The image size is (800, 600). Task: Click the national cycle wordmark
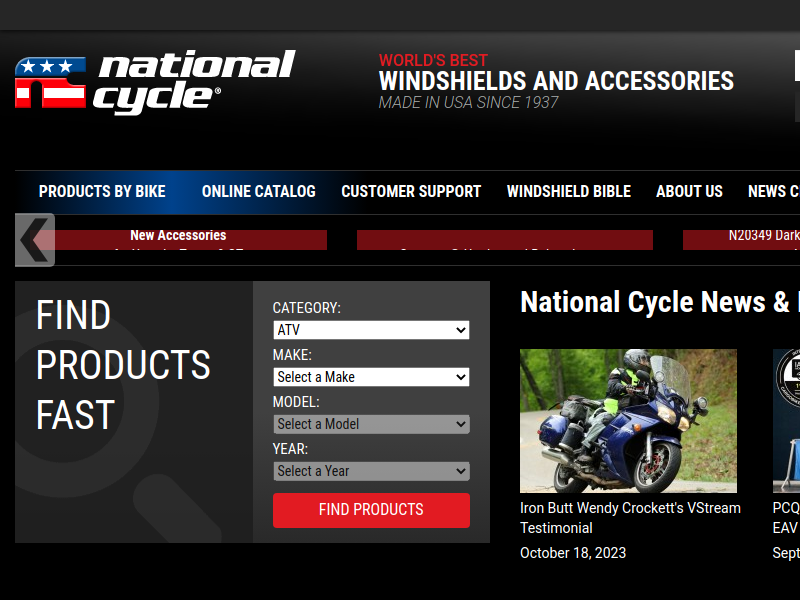pyautogui.click(x=194, y=82)
